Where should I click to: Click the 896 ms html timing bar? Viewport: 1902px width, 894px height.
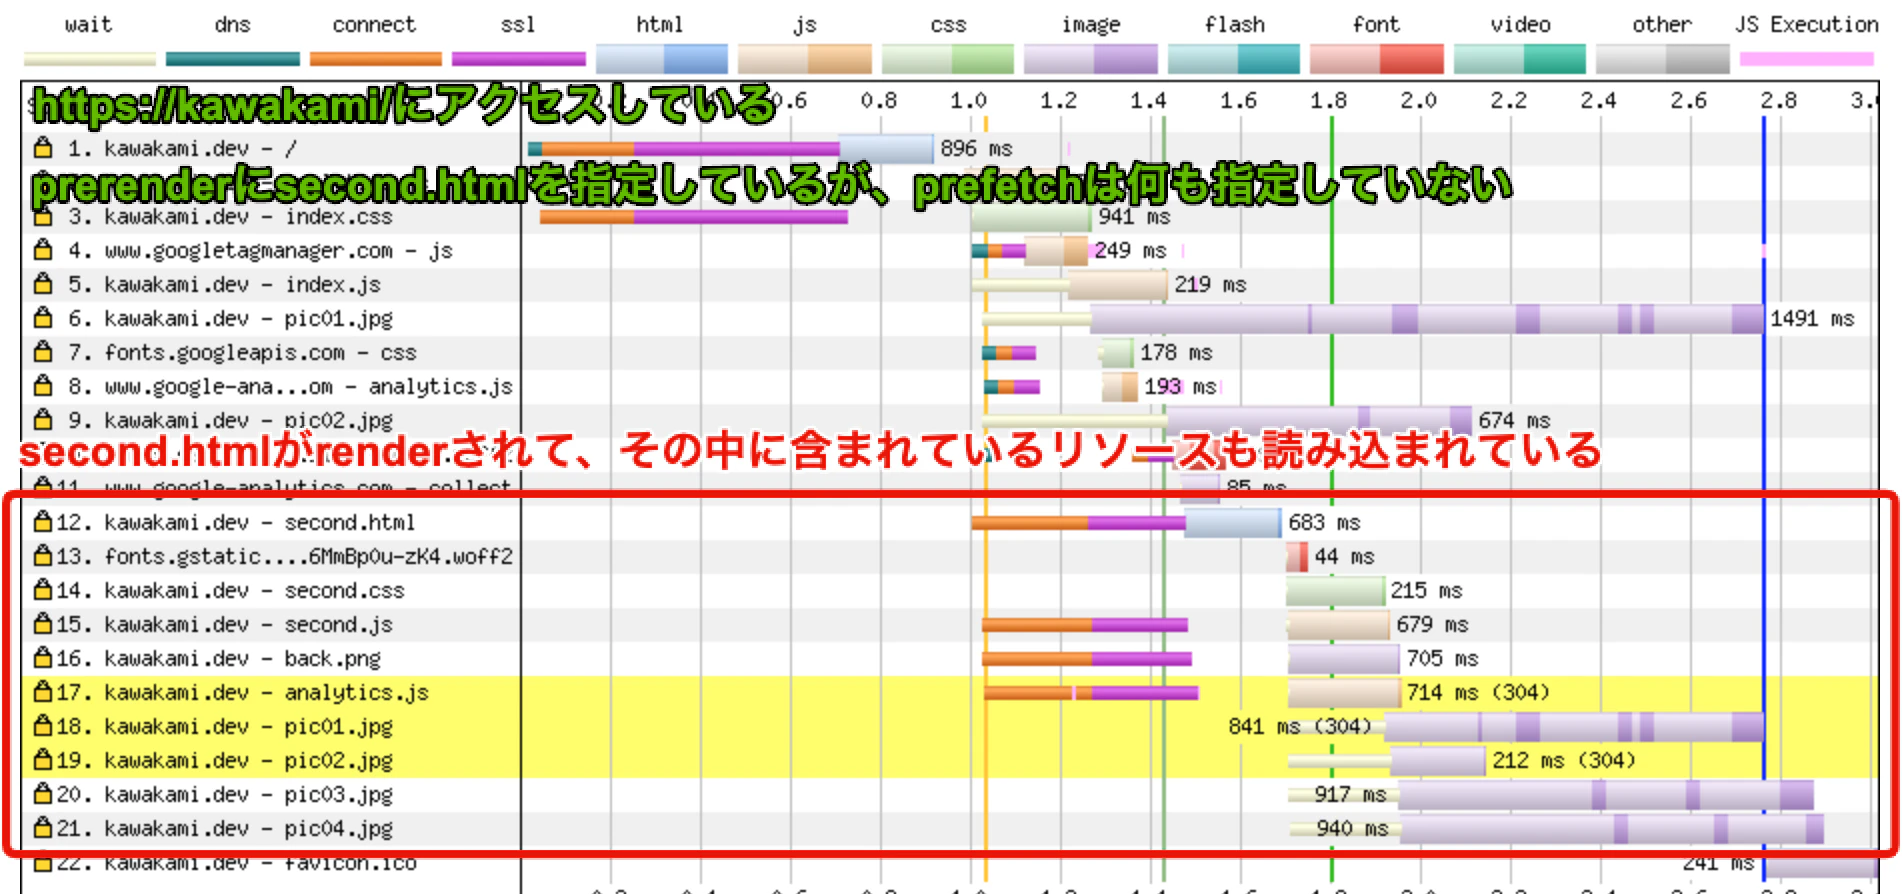886,149
